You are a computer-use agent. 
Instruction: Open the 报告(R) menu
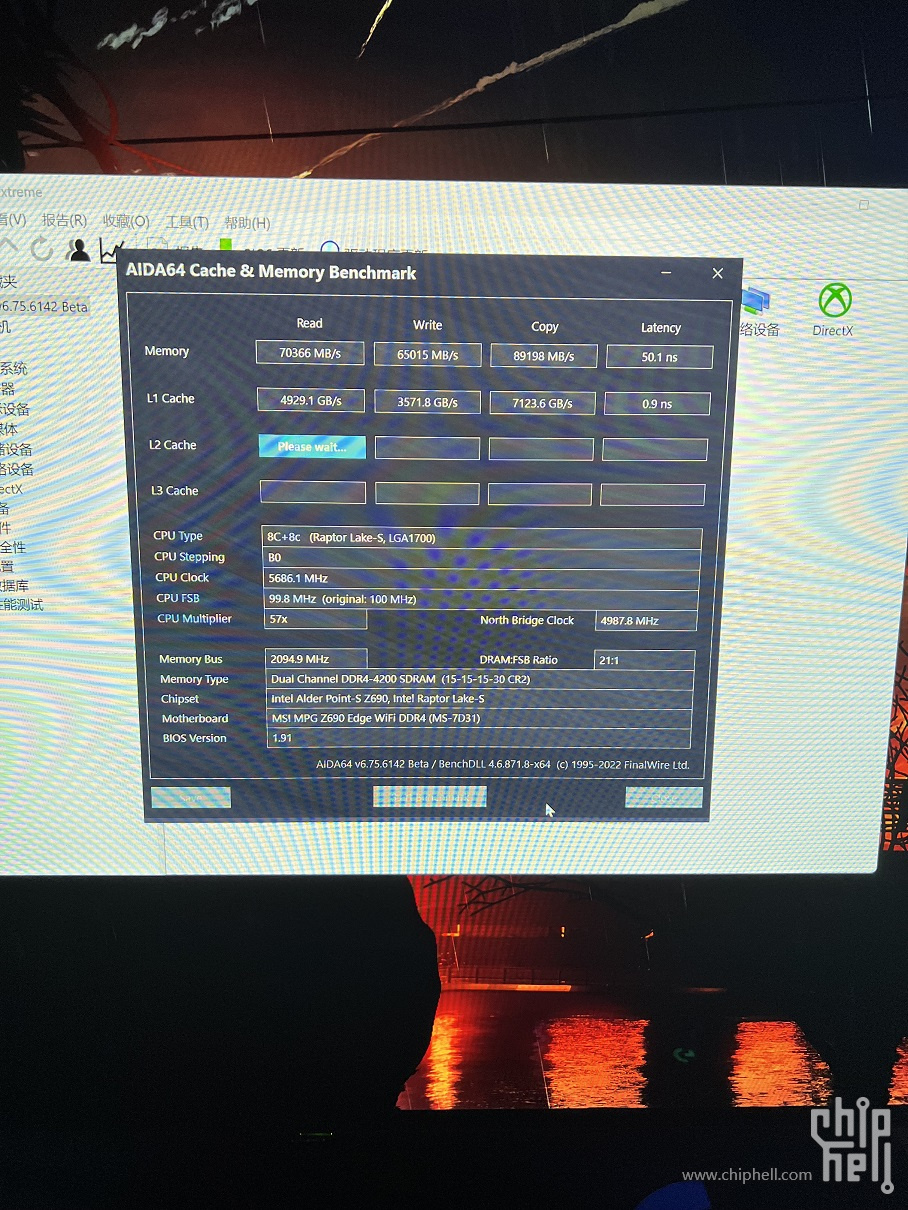(x=64, y=221)
